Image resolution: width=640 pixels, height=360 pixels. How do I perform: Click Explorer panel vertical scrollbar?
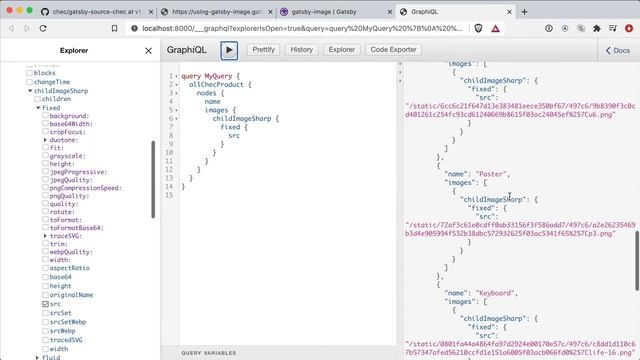click(x=153, y=179)
